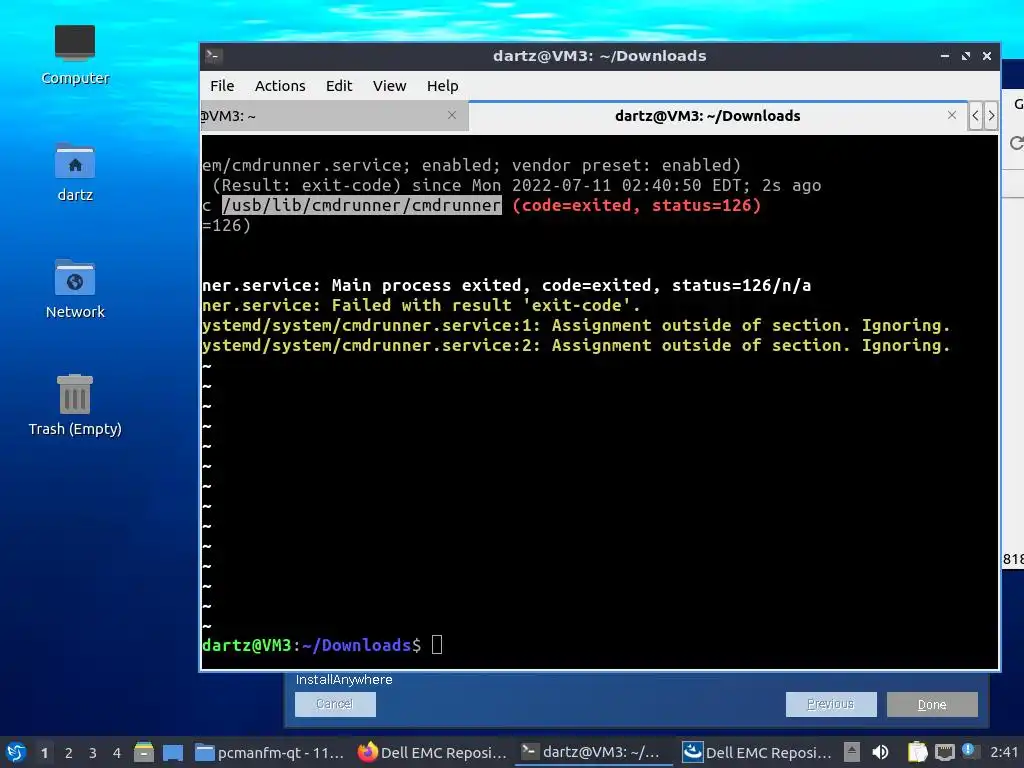Select the dartz@VM3 terminal taskbar entry
This screenshot has width=1024, height=768.
coord(594,752)
